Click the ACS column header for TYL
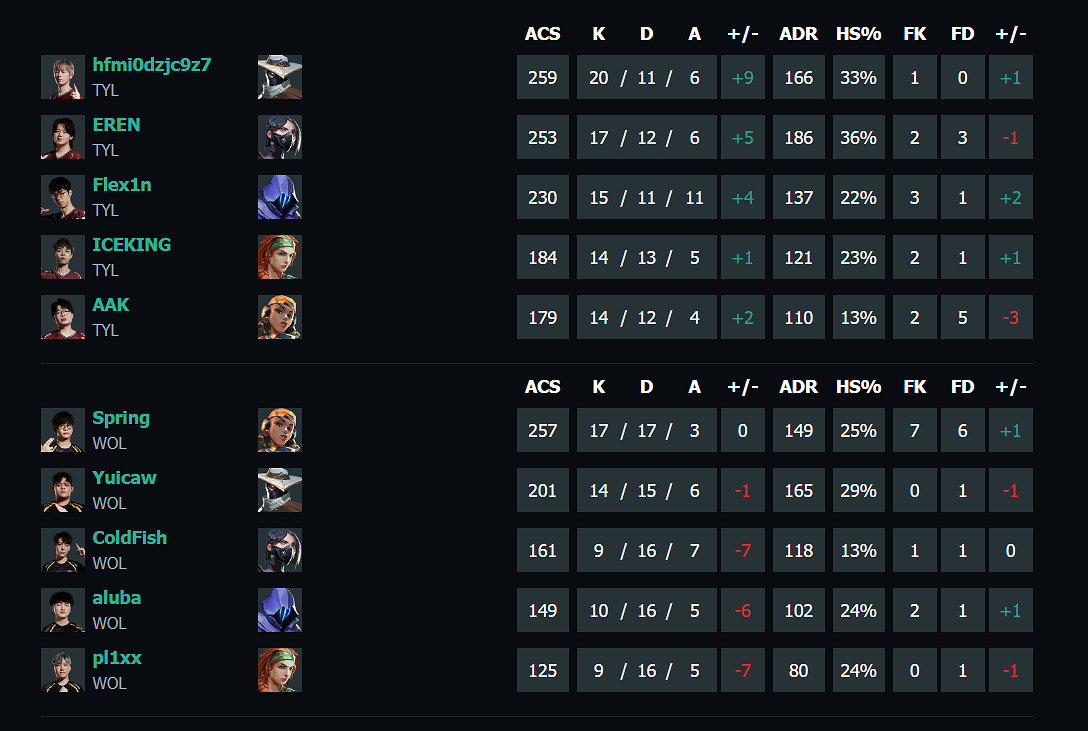1088x731 pixels. (542, 34)
